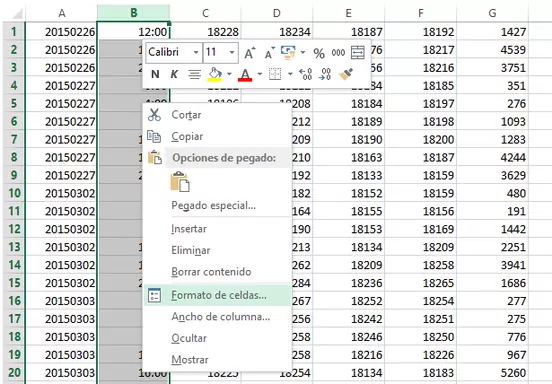Expand the borders dropdown arrow
552x384 pixels.
click(x=290, y=74)
